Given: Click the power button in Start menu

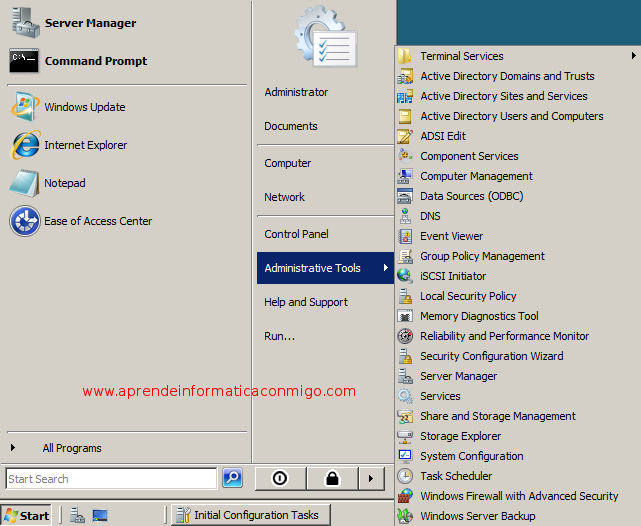Looking at the screenshot, I should point(280,478).
